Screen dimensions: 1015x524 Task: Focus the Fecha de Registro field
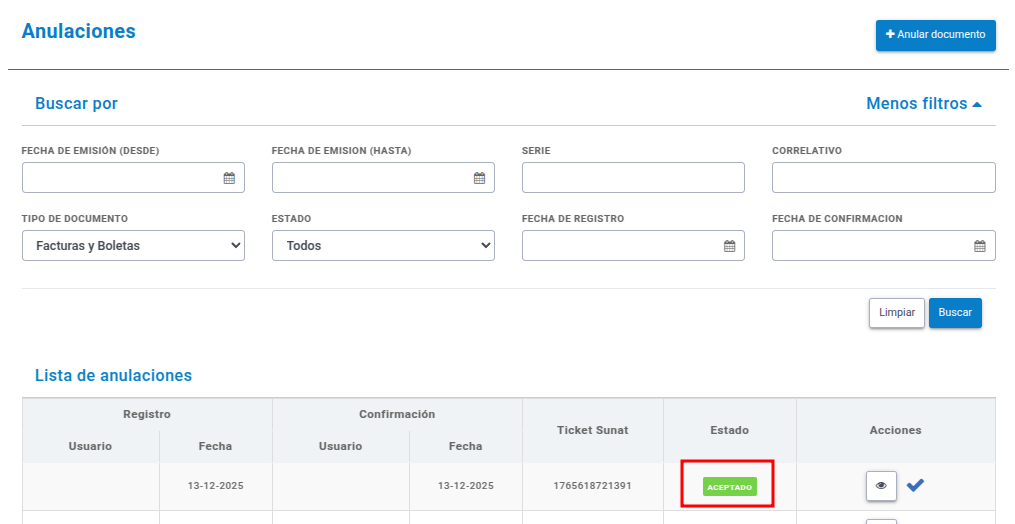[633, 245]
